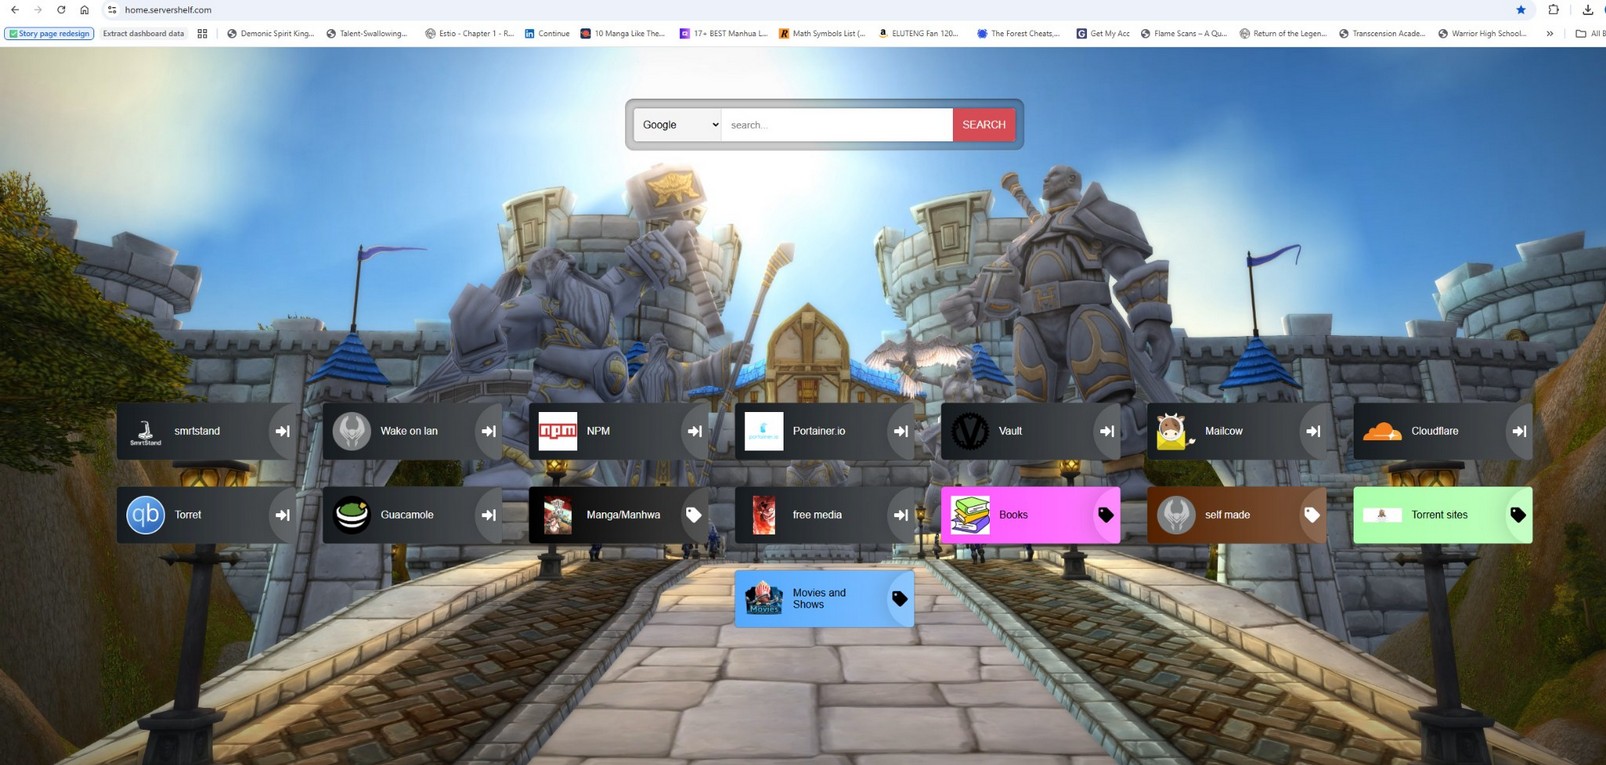Click the arrow on Mailcow tile

(1313, 431)
